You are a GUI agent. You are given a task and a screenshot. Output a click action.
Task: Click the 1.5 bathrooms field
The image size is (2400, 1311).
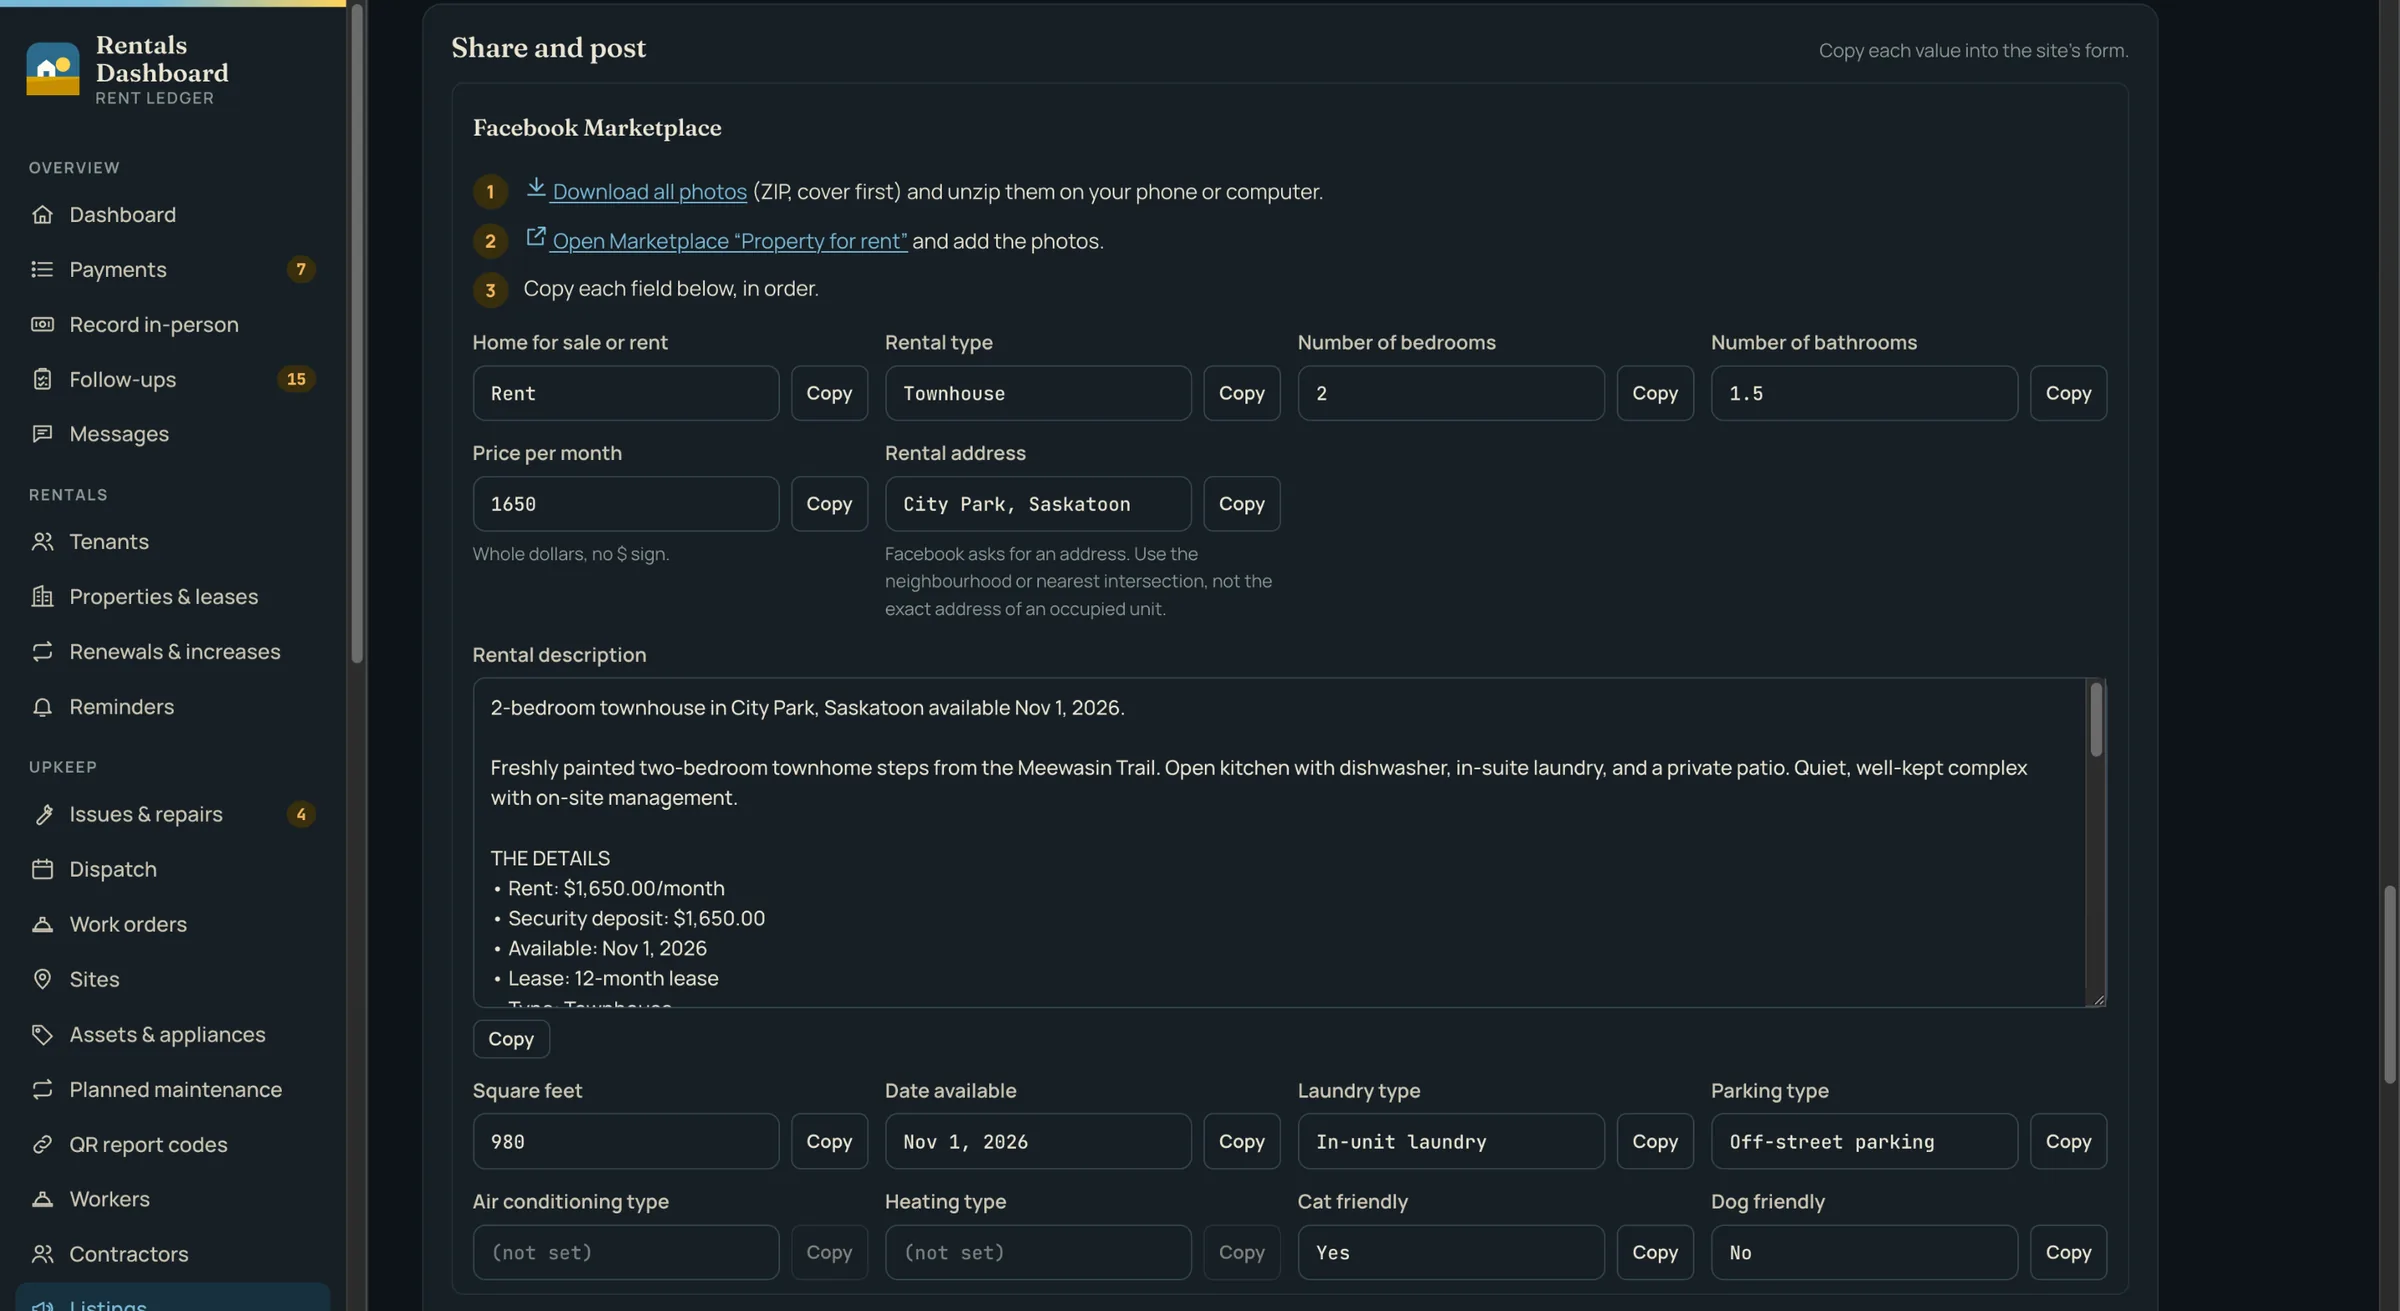coord(1864,393)
